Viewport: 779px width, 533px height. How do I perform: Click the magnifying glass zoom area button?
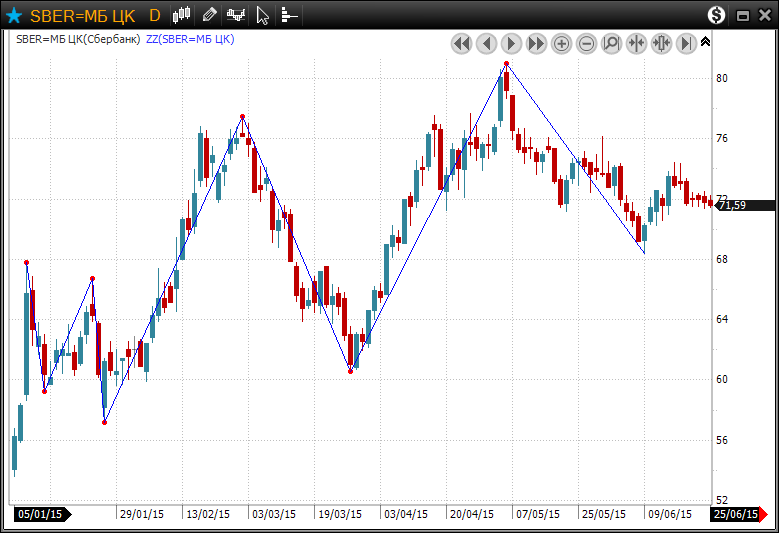pos(611,43)
